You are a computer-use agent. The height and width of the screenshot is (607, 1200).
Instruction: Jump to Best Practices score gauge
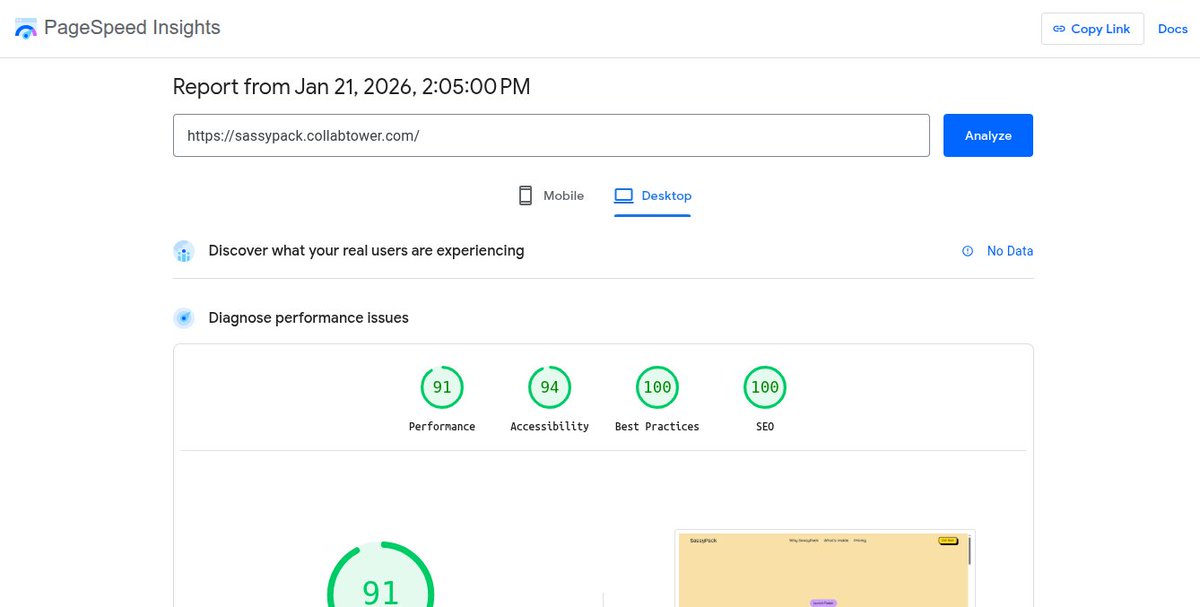(x=657, y=387)
